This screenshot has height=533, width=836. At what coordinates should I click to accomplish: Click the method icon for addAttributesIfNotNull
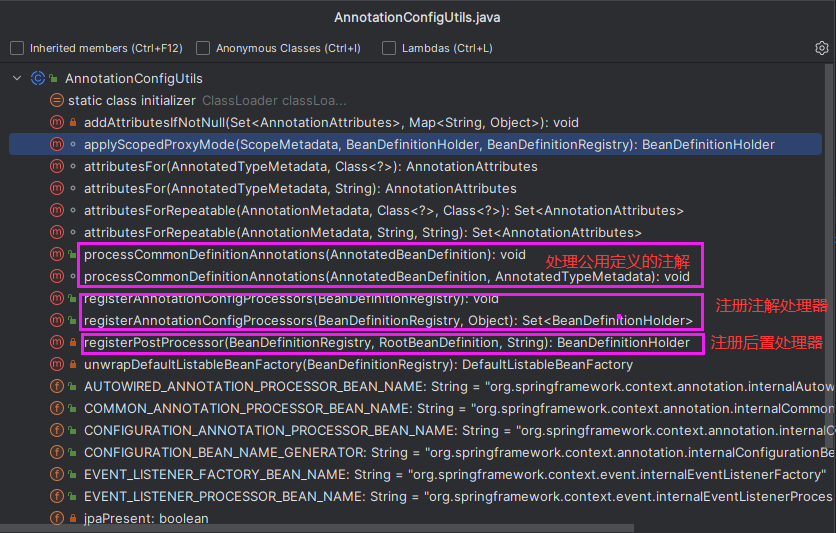pos(57,122)
